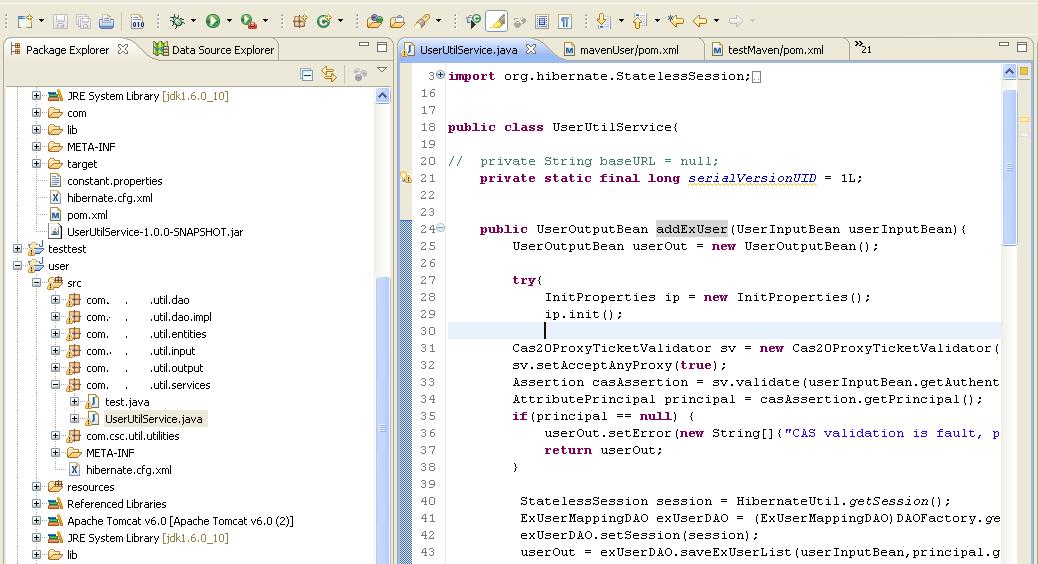Click the Previous Annotation arrow icon
Image resolution: width=1038 pixels, height=564 pixels.
tap(639, 21)
